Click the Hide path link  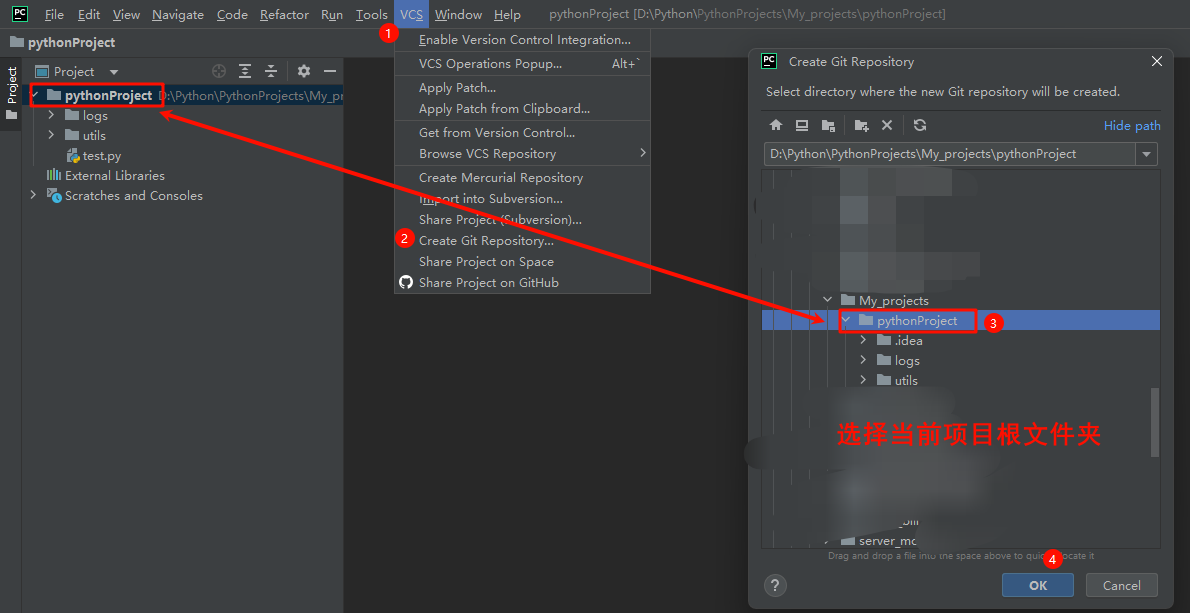pos(1132,126)
